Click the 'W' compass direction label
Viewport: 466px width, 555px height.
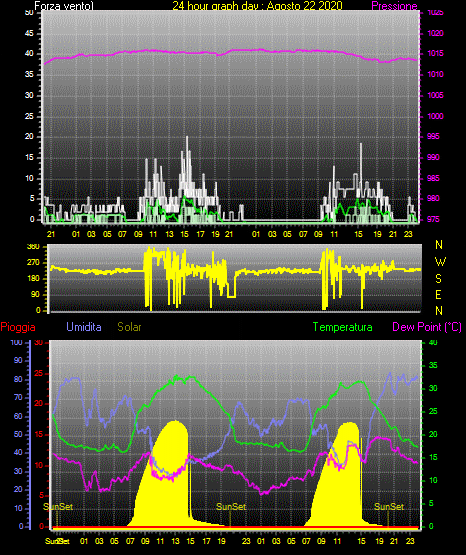pyautogui.click(x=440, y=262)
